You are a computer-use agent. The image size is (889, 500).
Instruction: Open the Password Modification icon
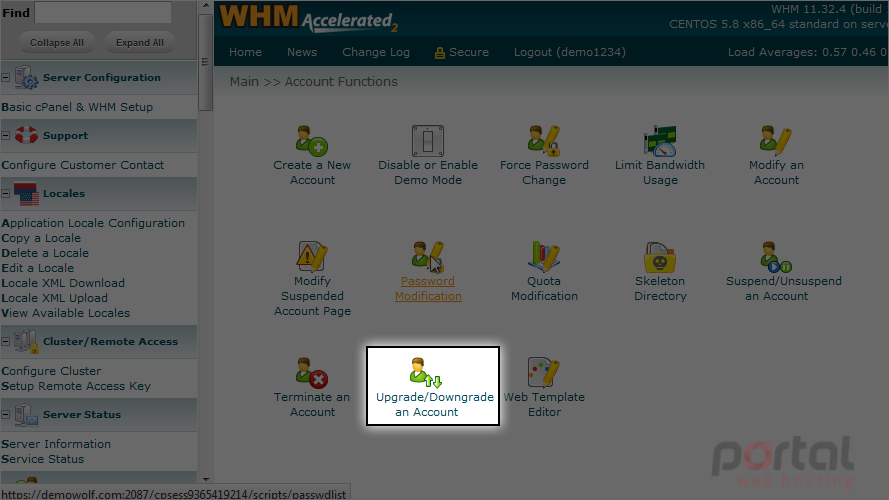pyautogui.click(x=427, y=256)
